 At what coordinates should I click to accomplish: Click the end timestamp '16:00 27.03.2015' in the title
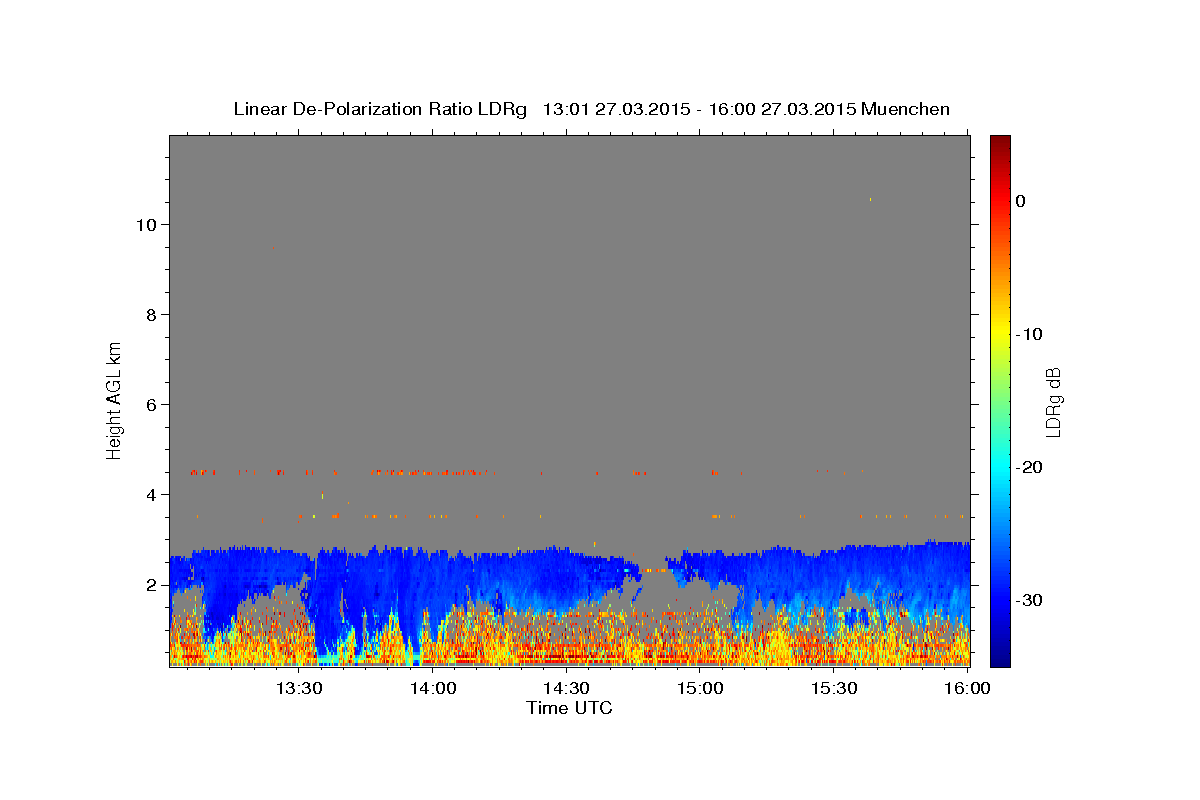click(x=781, y=109)
